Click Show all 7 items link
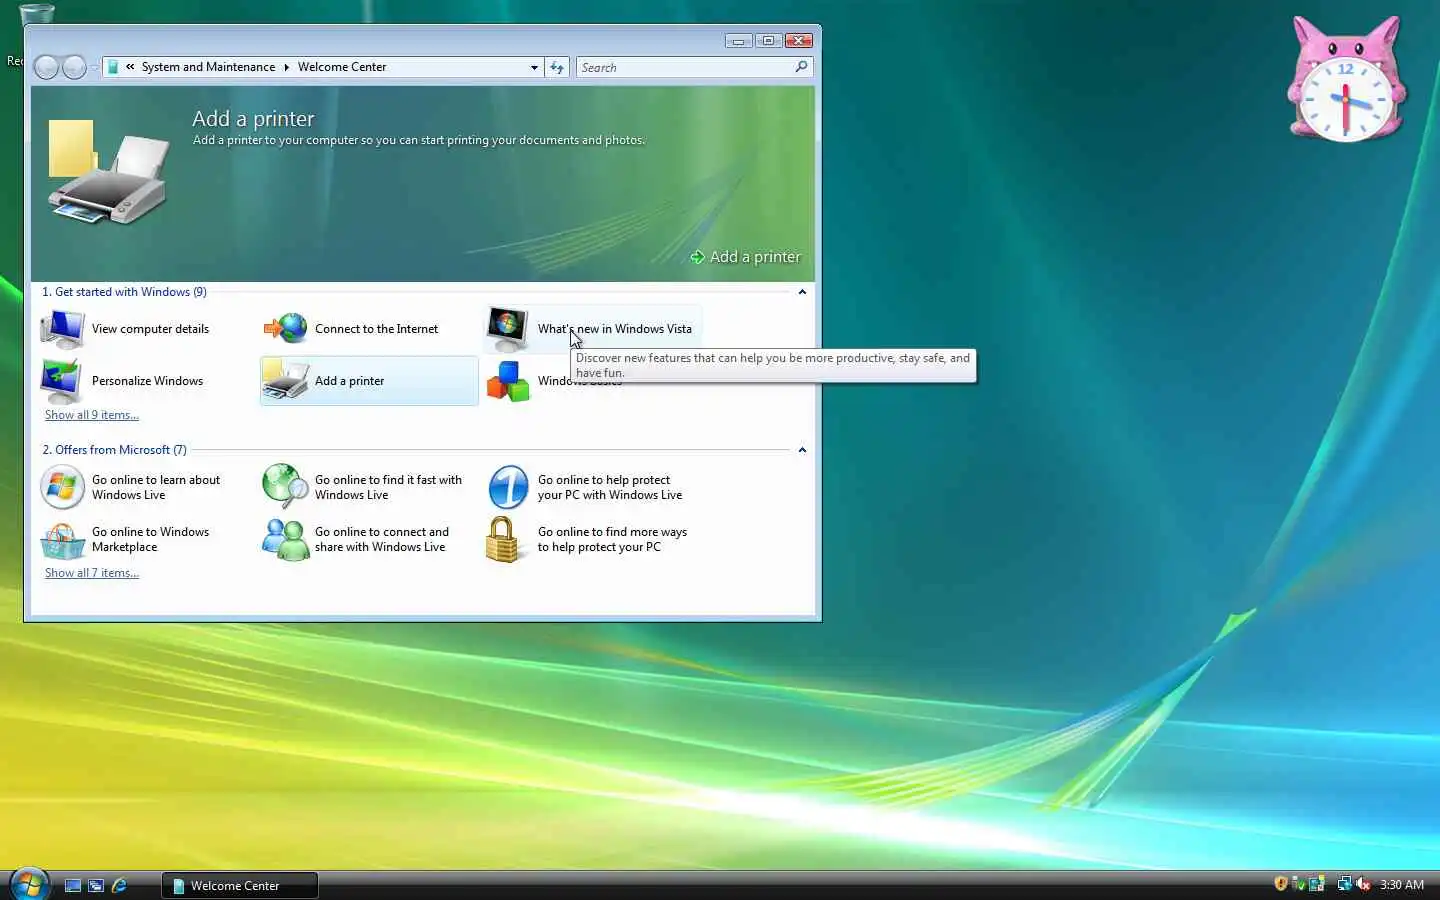Image resolution: width=1440 pixels, height=900 pixels. coord(92,573)
